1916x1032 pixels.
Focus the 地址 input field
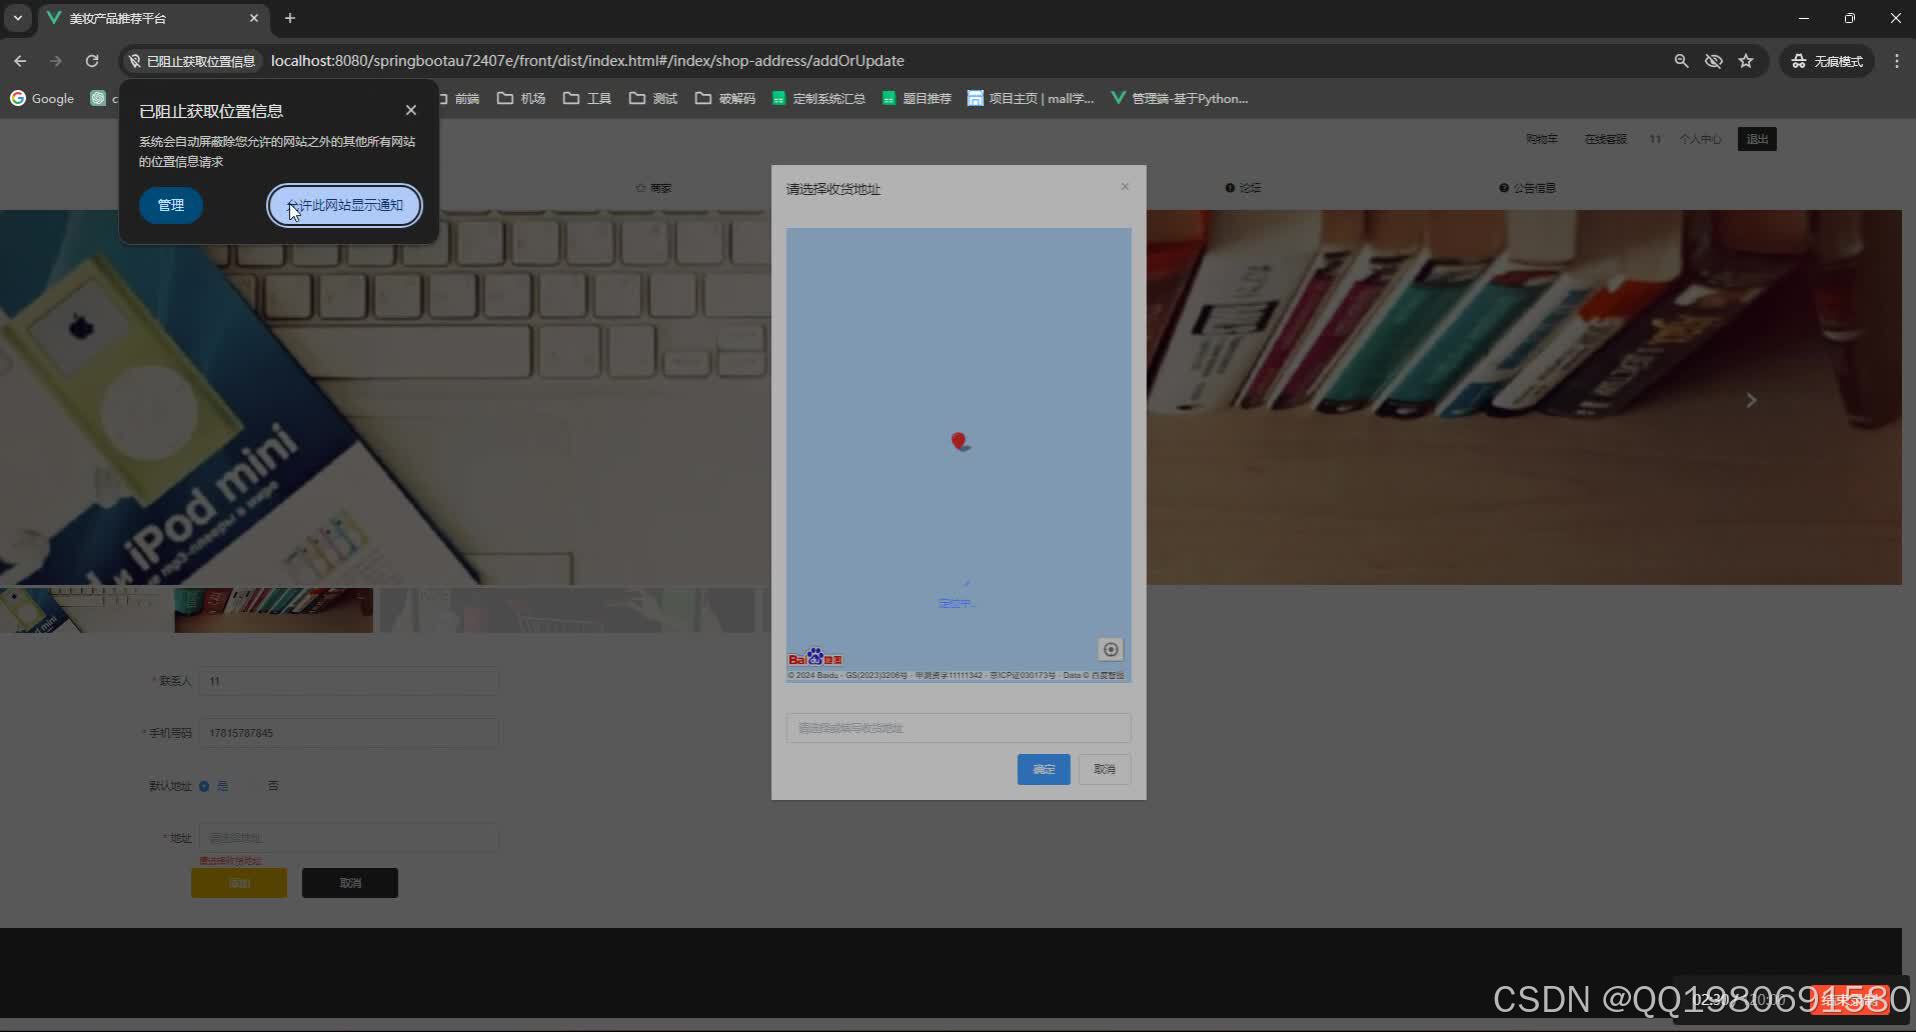click(x=349, y=838)
